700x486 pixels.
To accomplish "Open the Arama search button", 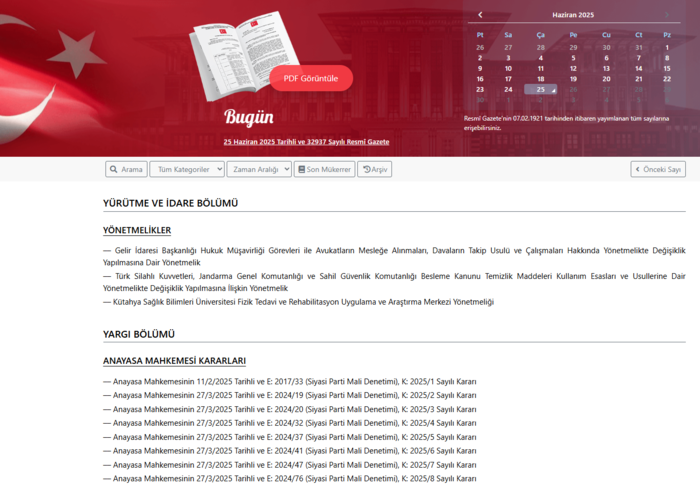I will 126,169.
